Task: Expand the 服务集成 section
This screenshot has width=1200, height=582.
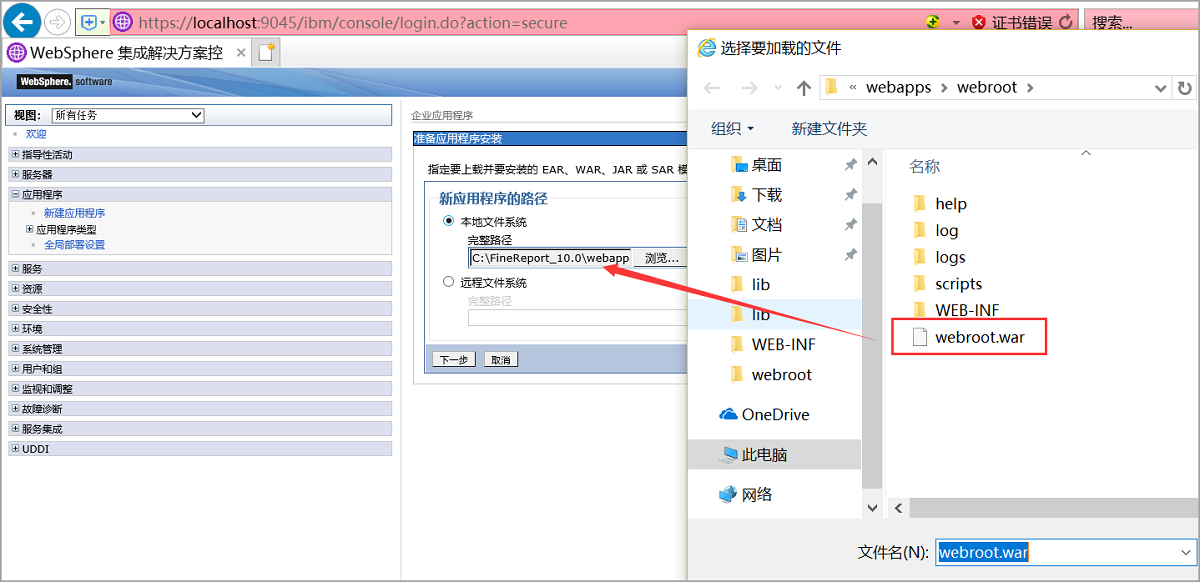Action: [14, 429]
